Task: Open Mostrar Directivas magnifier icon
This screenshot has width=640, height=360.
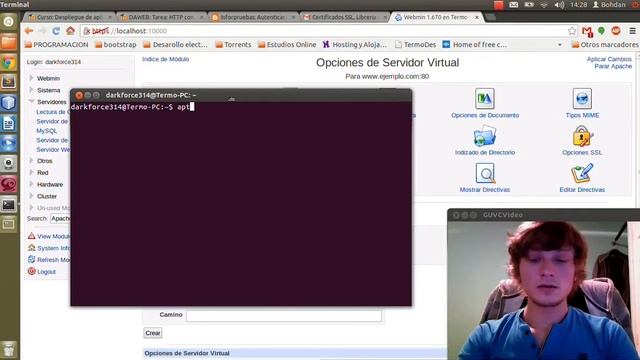Action: coord(485,173)
